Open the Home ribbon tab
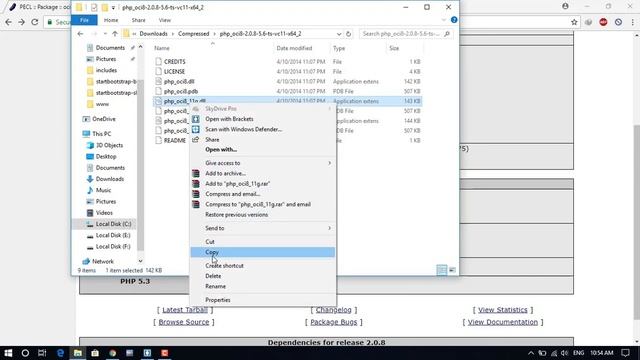This screenshot has width=640, height=360. click(x=111, y=20)
